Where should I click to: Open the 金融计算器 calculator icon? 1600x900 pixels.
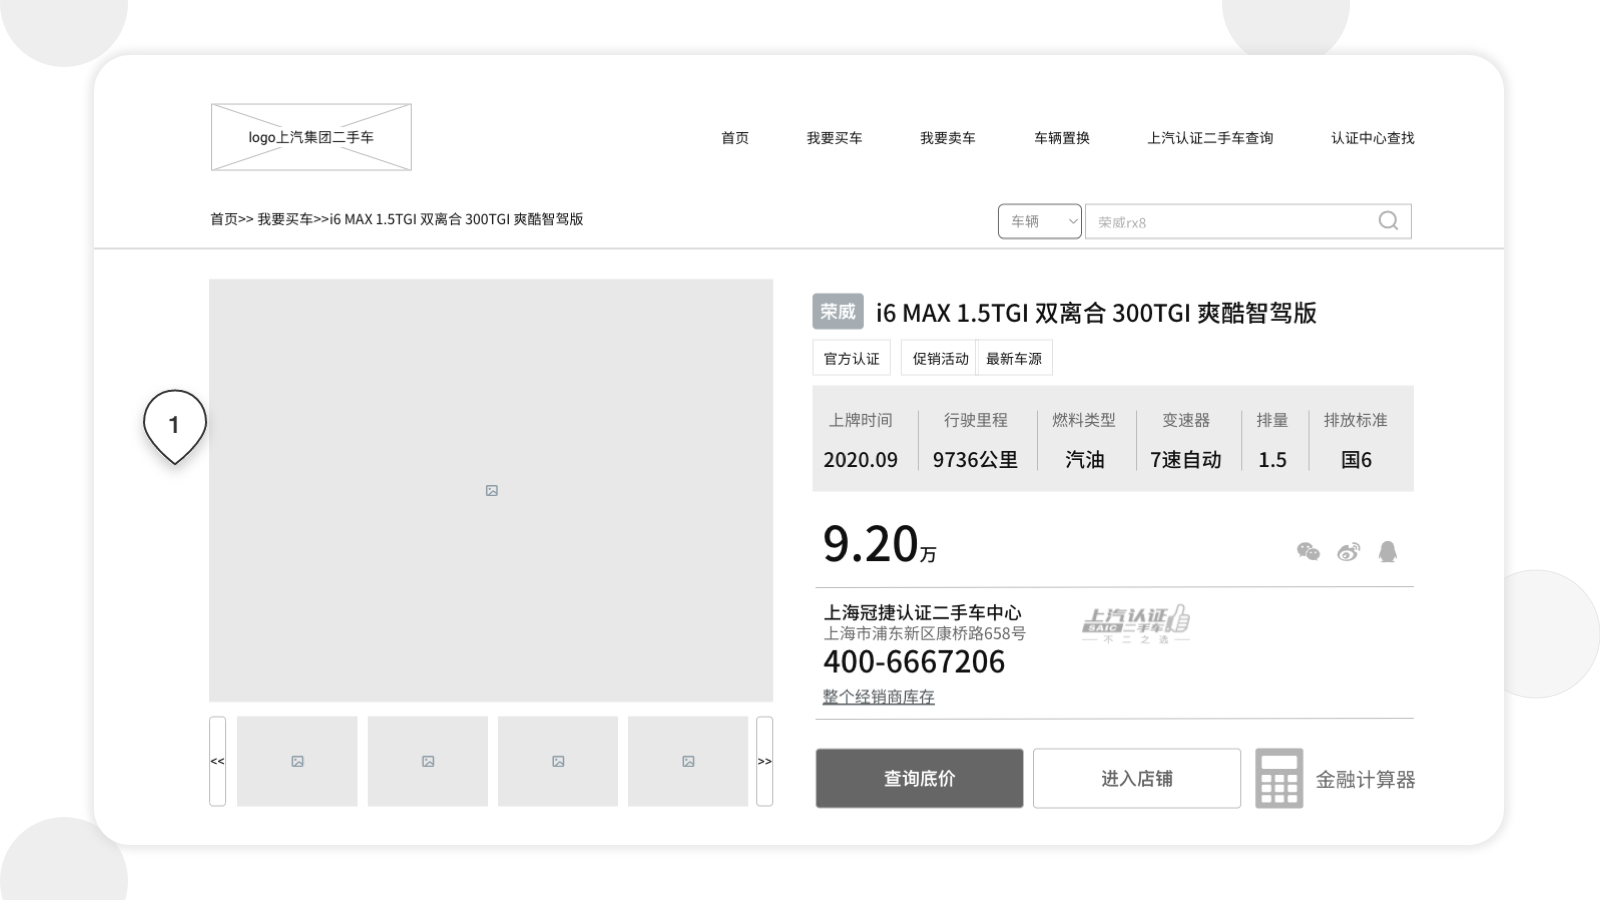(1279, 778)
